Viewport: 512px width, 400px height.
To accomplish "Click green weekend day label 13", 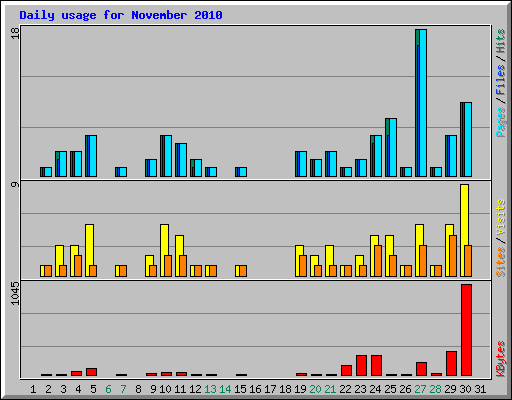I will [x=210, y=389].
